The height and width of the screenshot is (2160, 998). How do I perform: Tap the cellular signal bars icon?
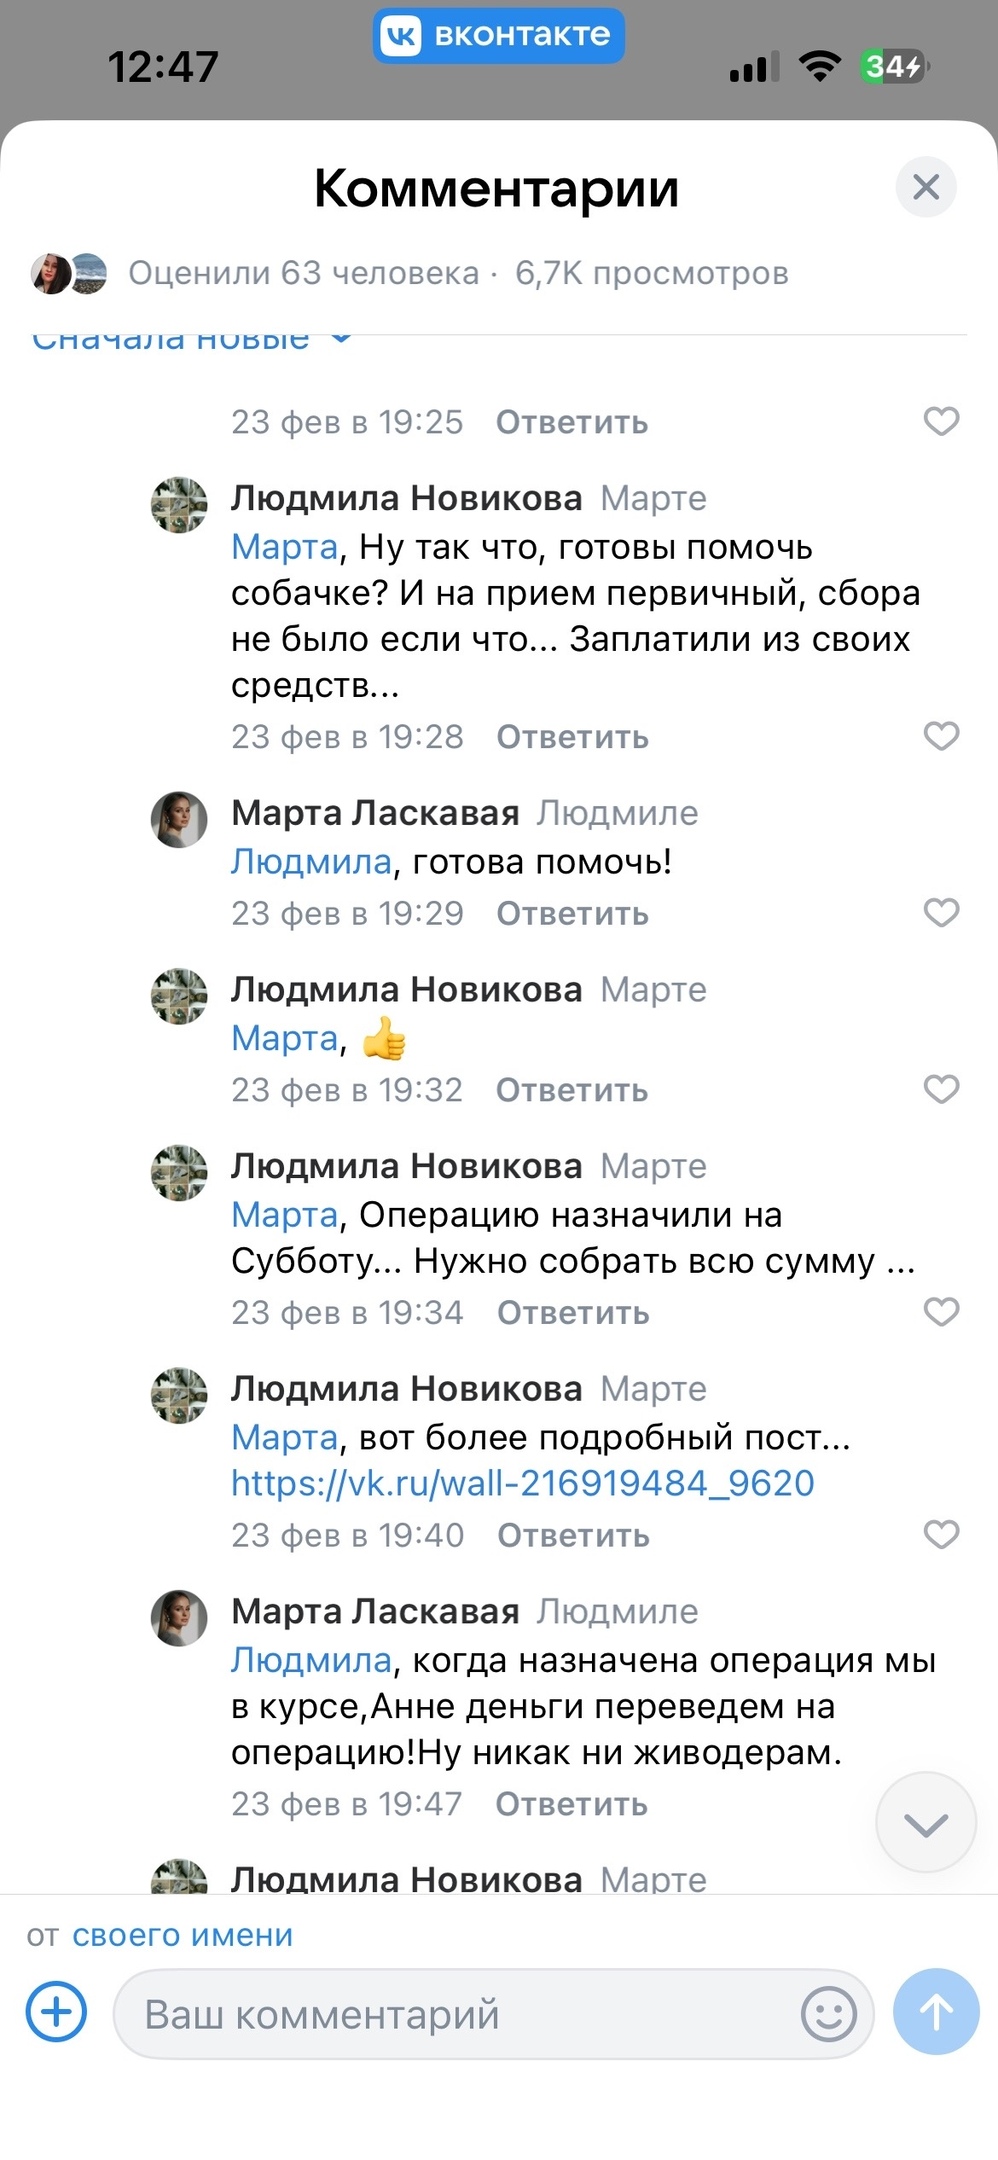[751, 66]
